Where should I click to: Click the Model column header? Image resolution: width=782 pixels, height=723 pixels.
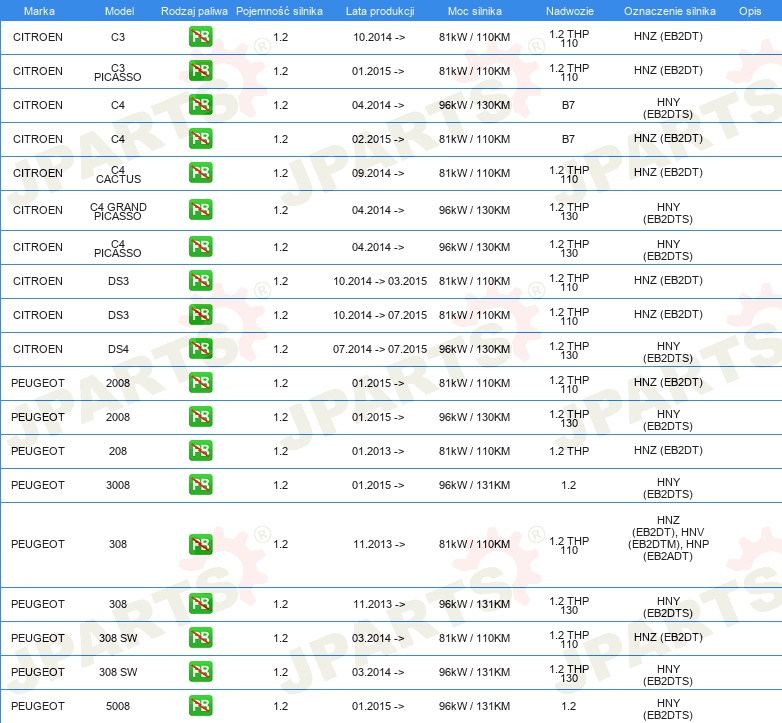(x=119, y=11)
